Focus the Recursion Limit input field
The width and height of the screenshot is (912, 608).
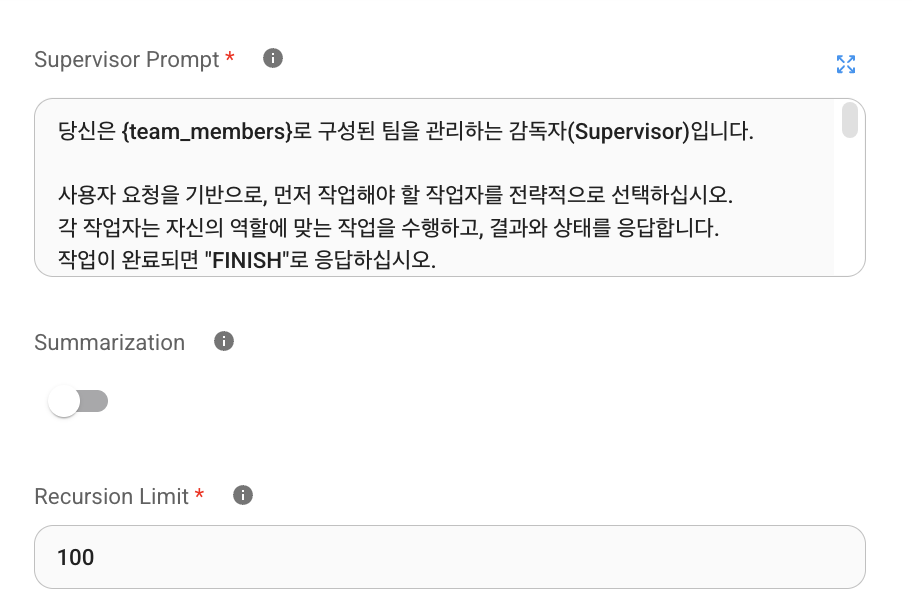pos(449,557)
